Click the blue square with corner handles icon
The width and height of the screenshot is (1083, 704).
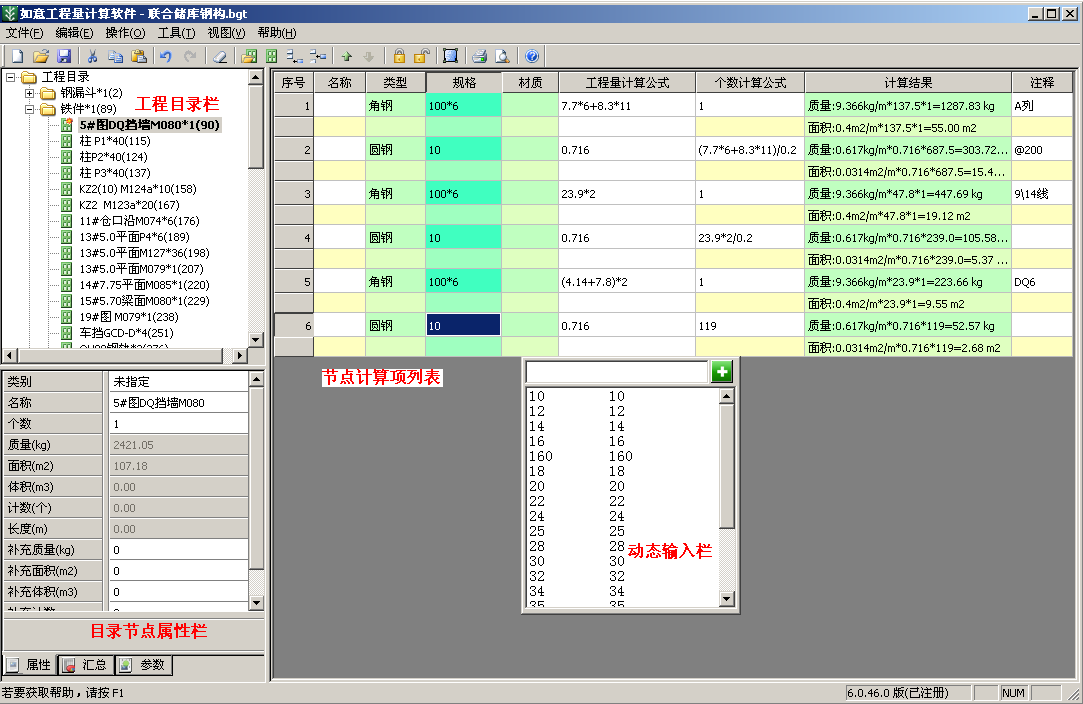coord(450,56)
